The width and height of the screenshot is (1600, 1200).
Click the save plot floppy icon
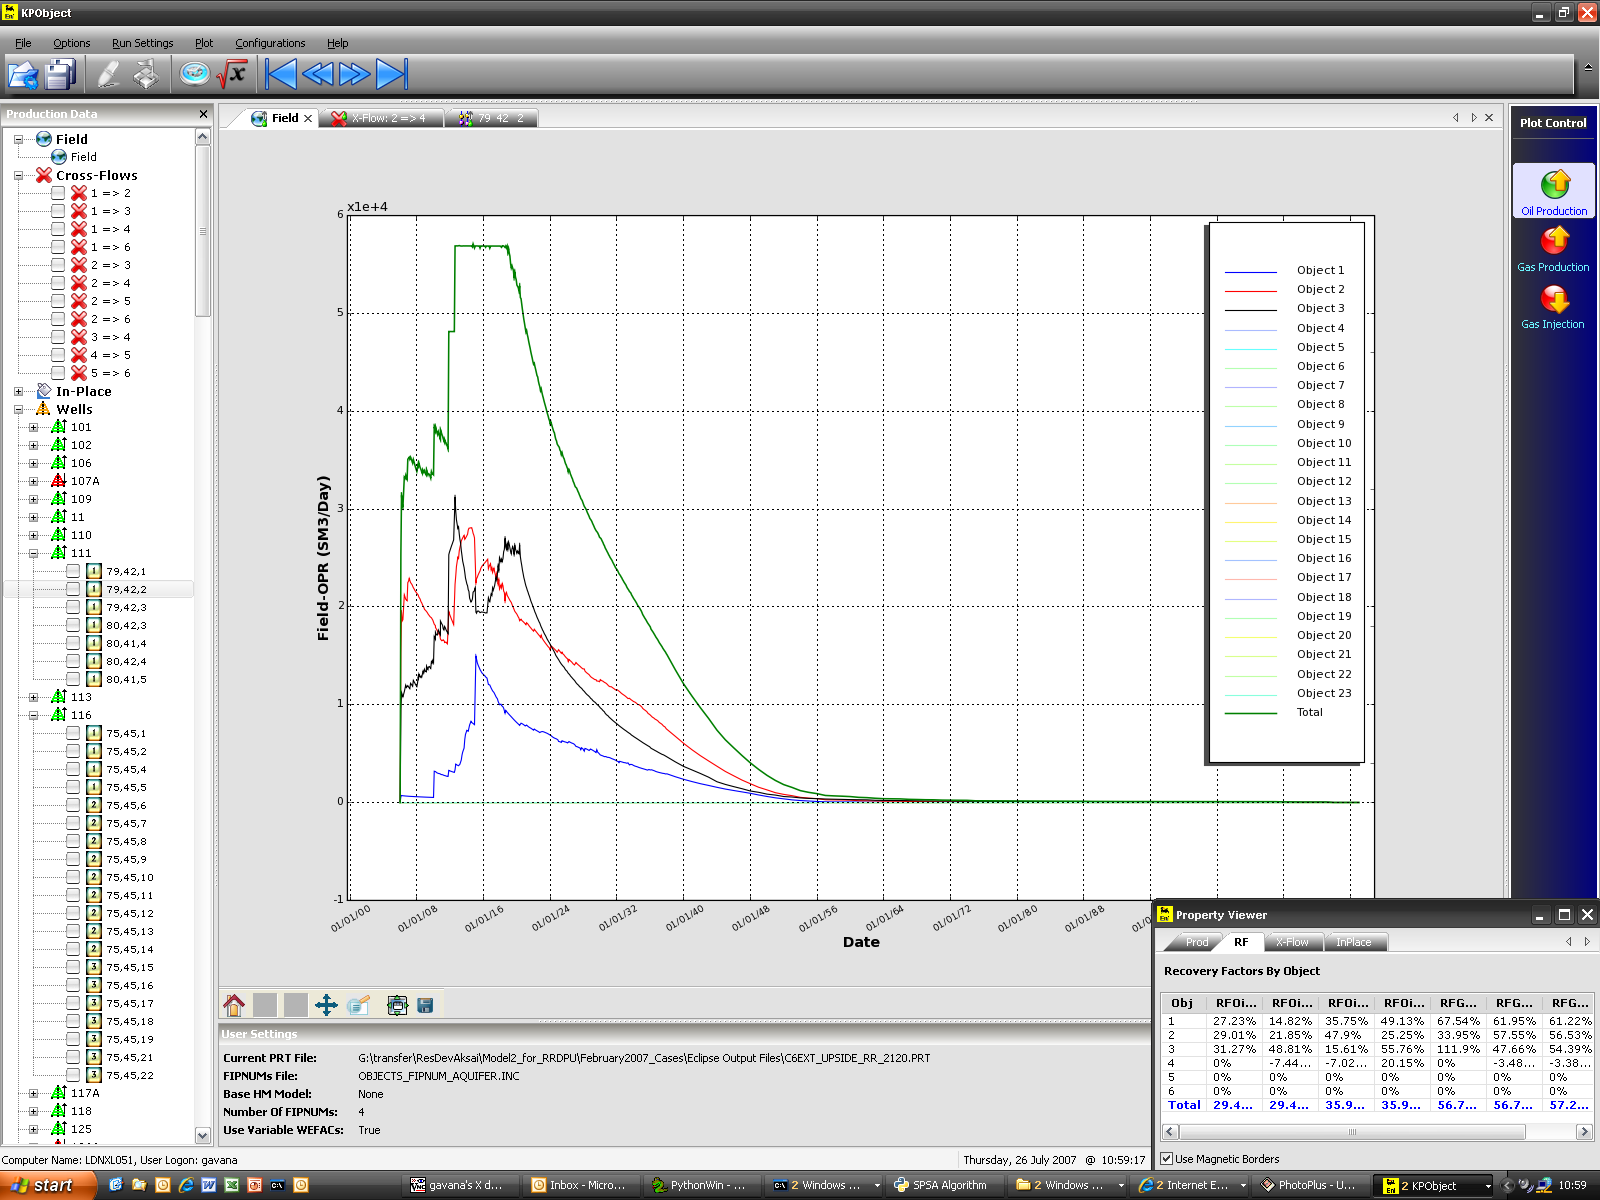[425, 1005]
